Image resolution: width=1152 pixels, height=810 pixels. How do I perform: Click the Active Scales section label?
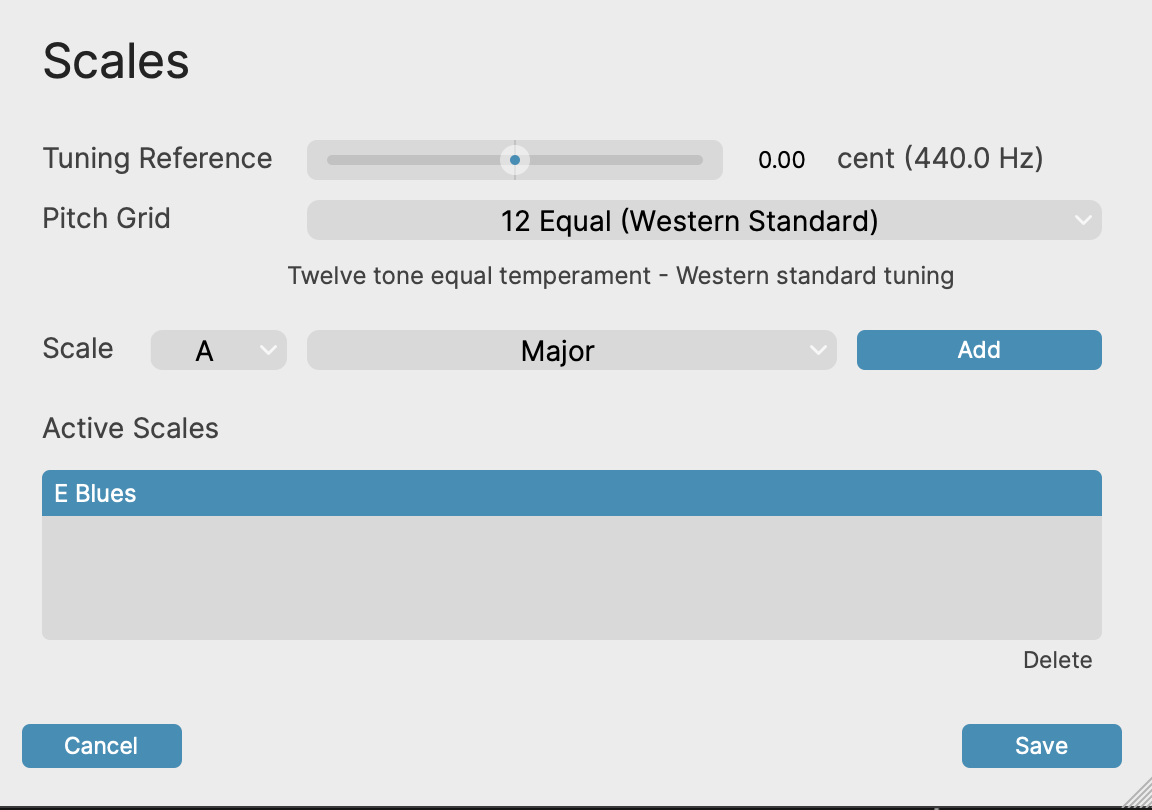(130, 429)
